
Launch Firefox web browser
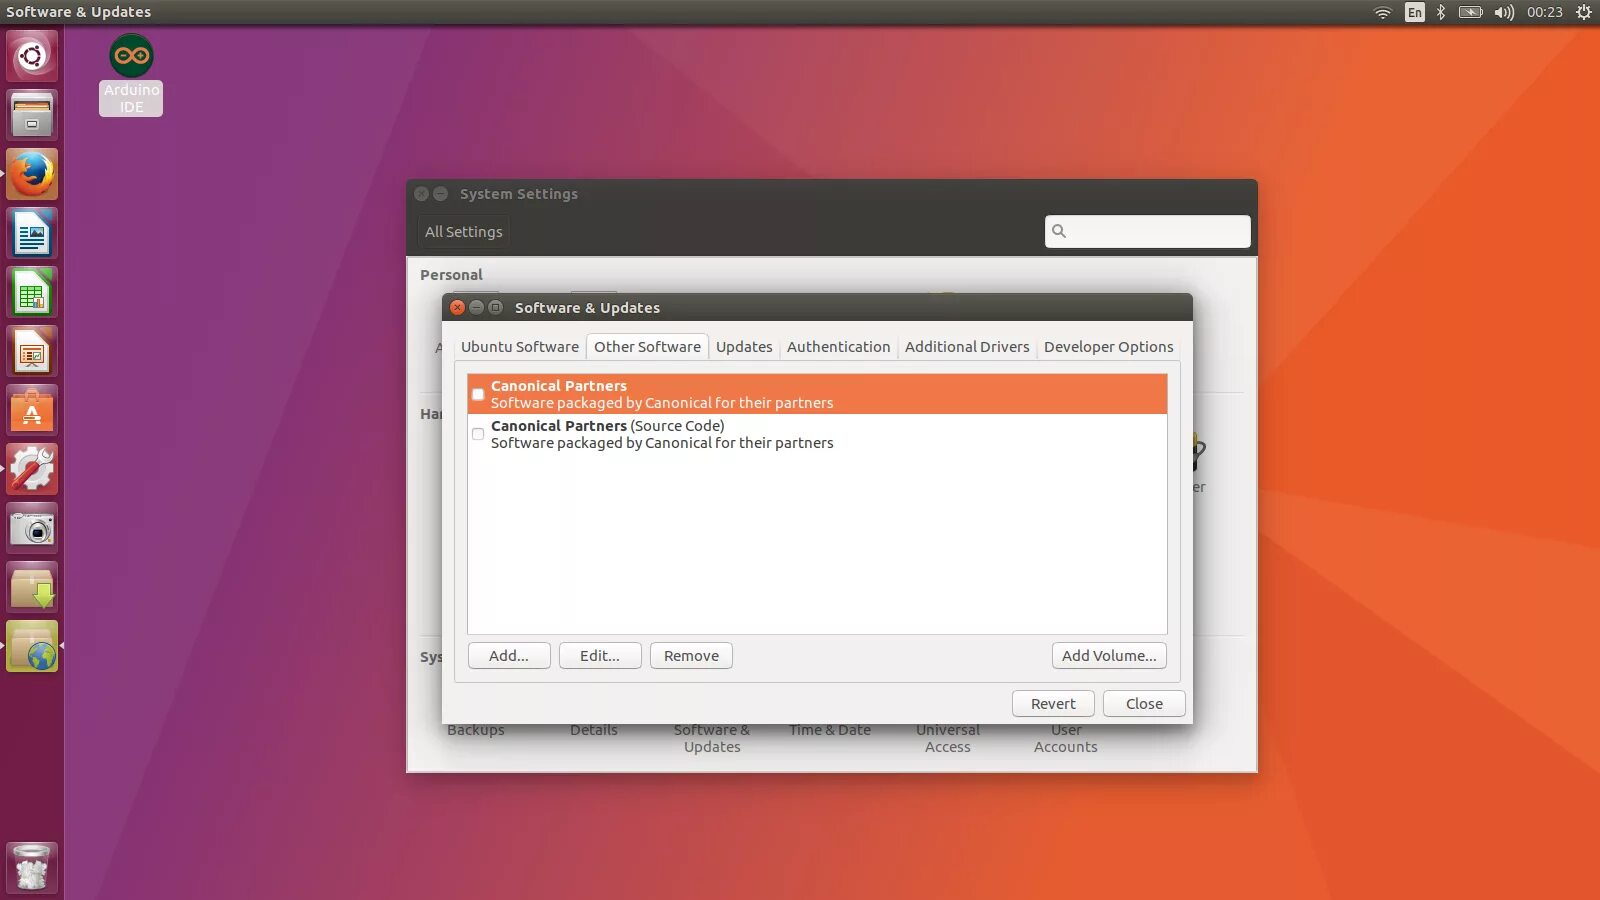pyautogui.click(x=32, y=174)
